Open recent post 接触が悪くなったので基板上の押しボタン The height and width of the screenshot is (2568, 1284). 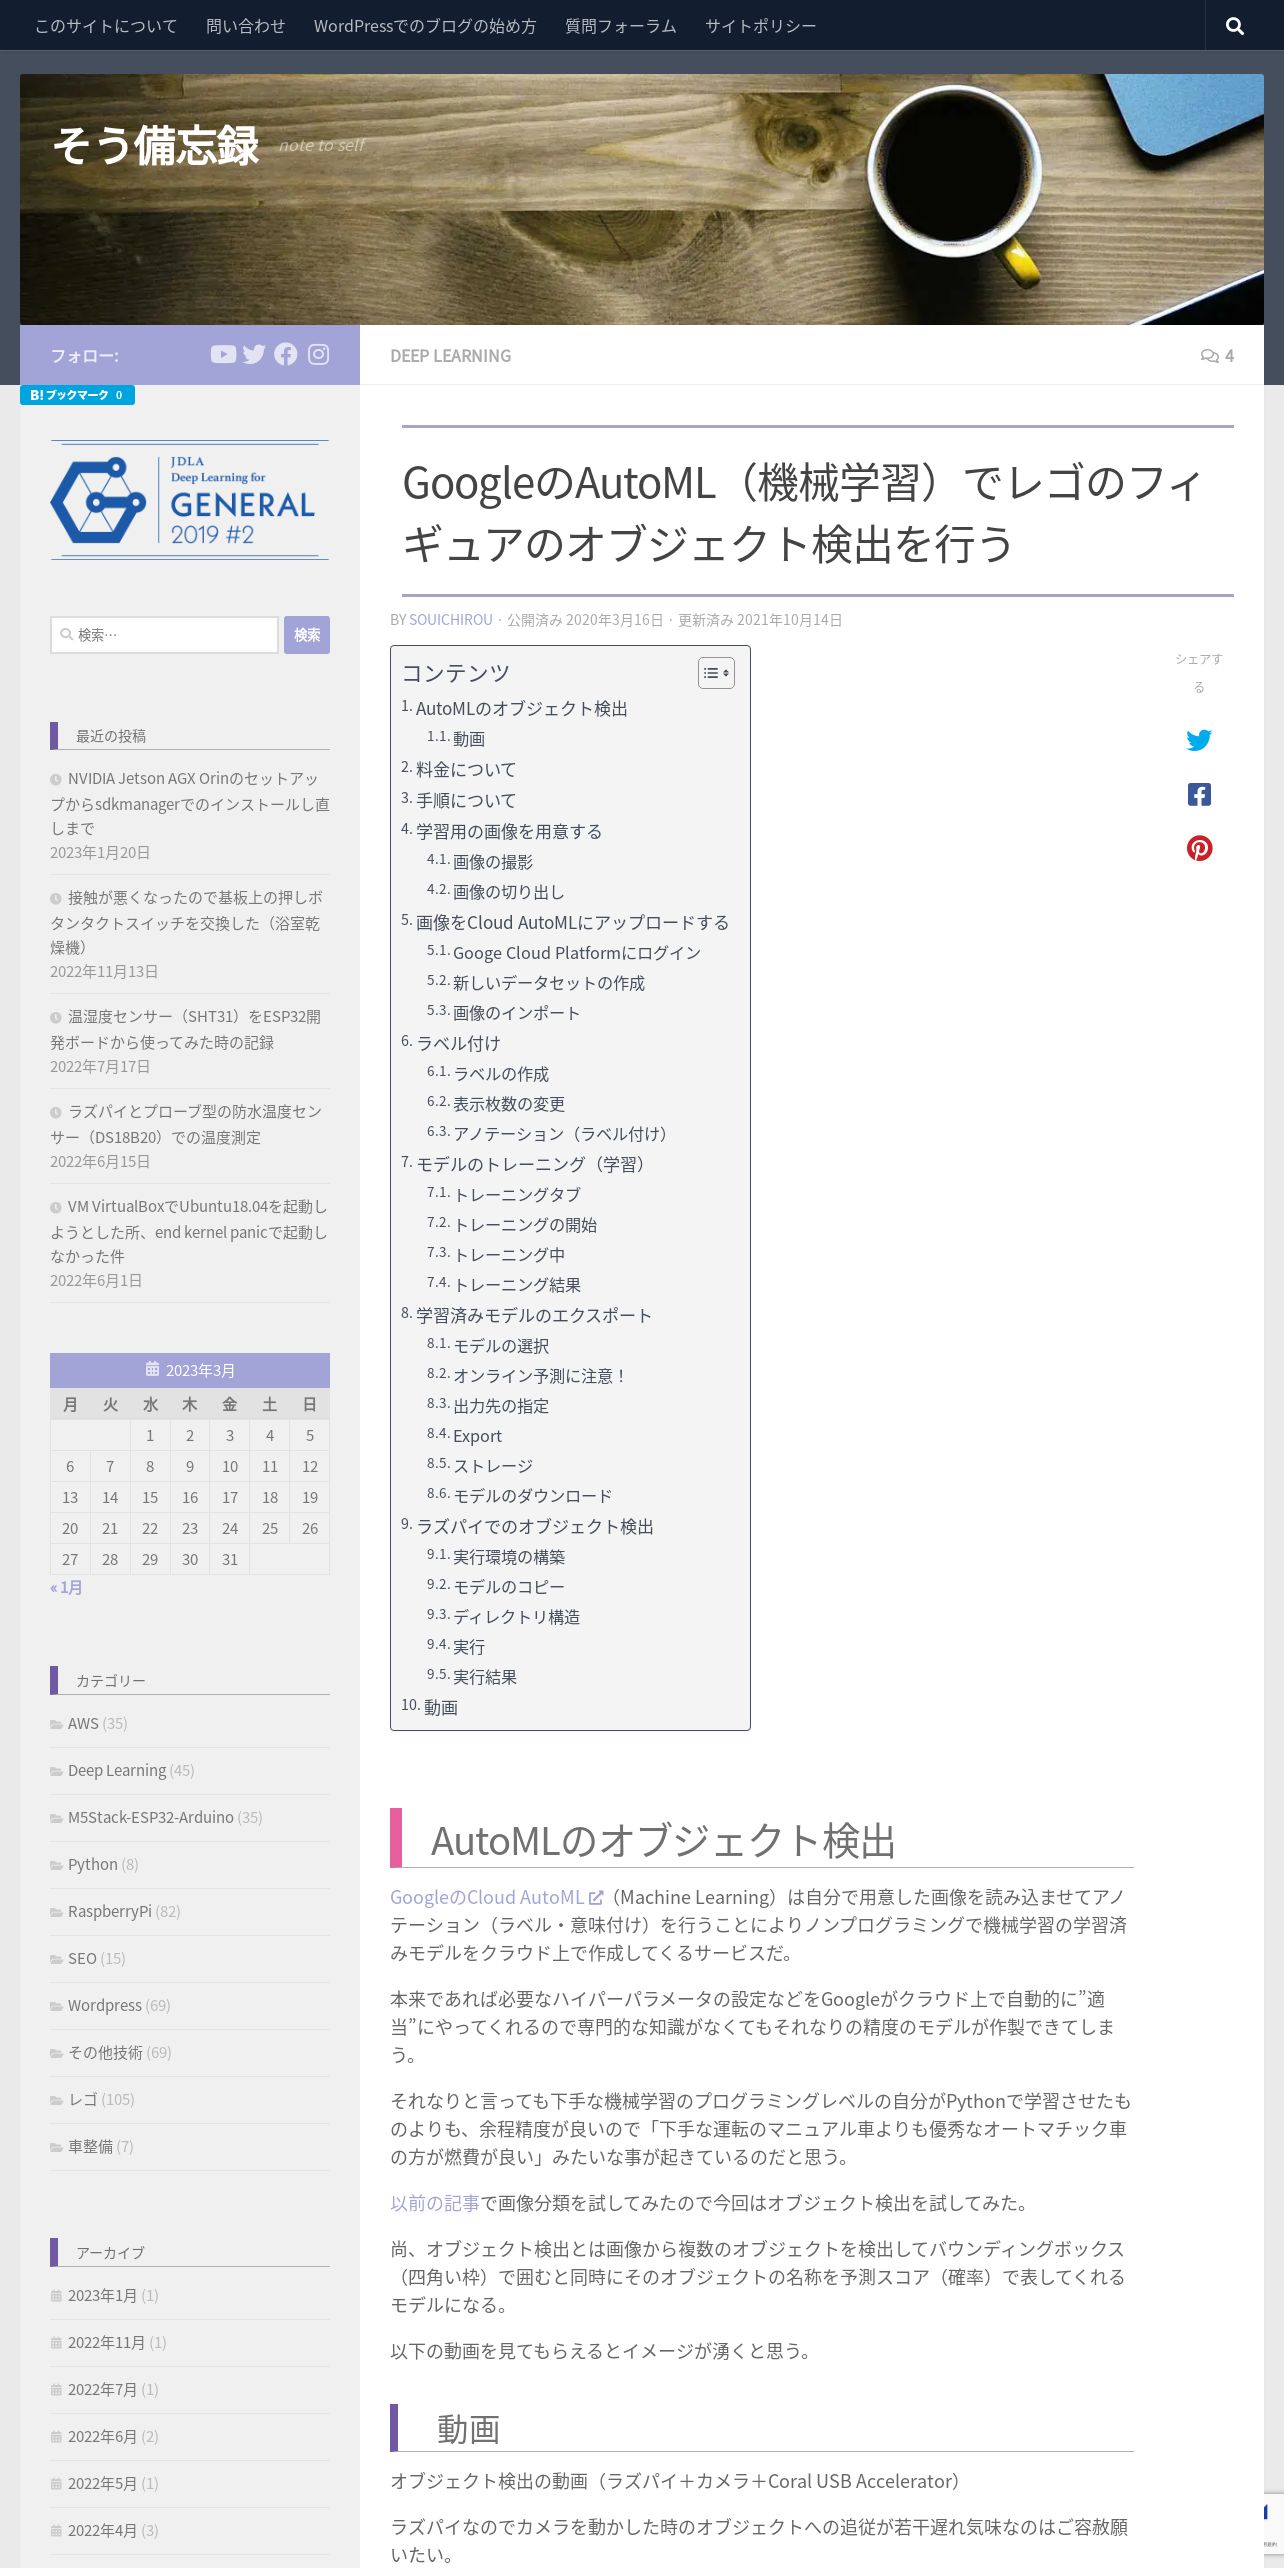point(186,922)
